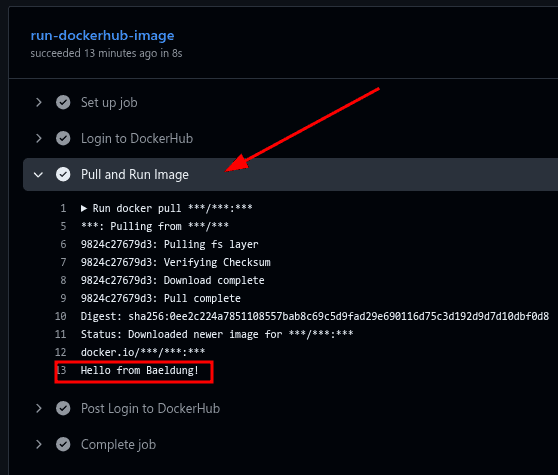The height and width of the screenshot is (475, 558).
Task: Expand the Login to DockerHub step
Action: [39, 138]
